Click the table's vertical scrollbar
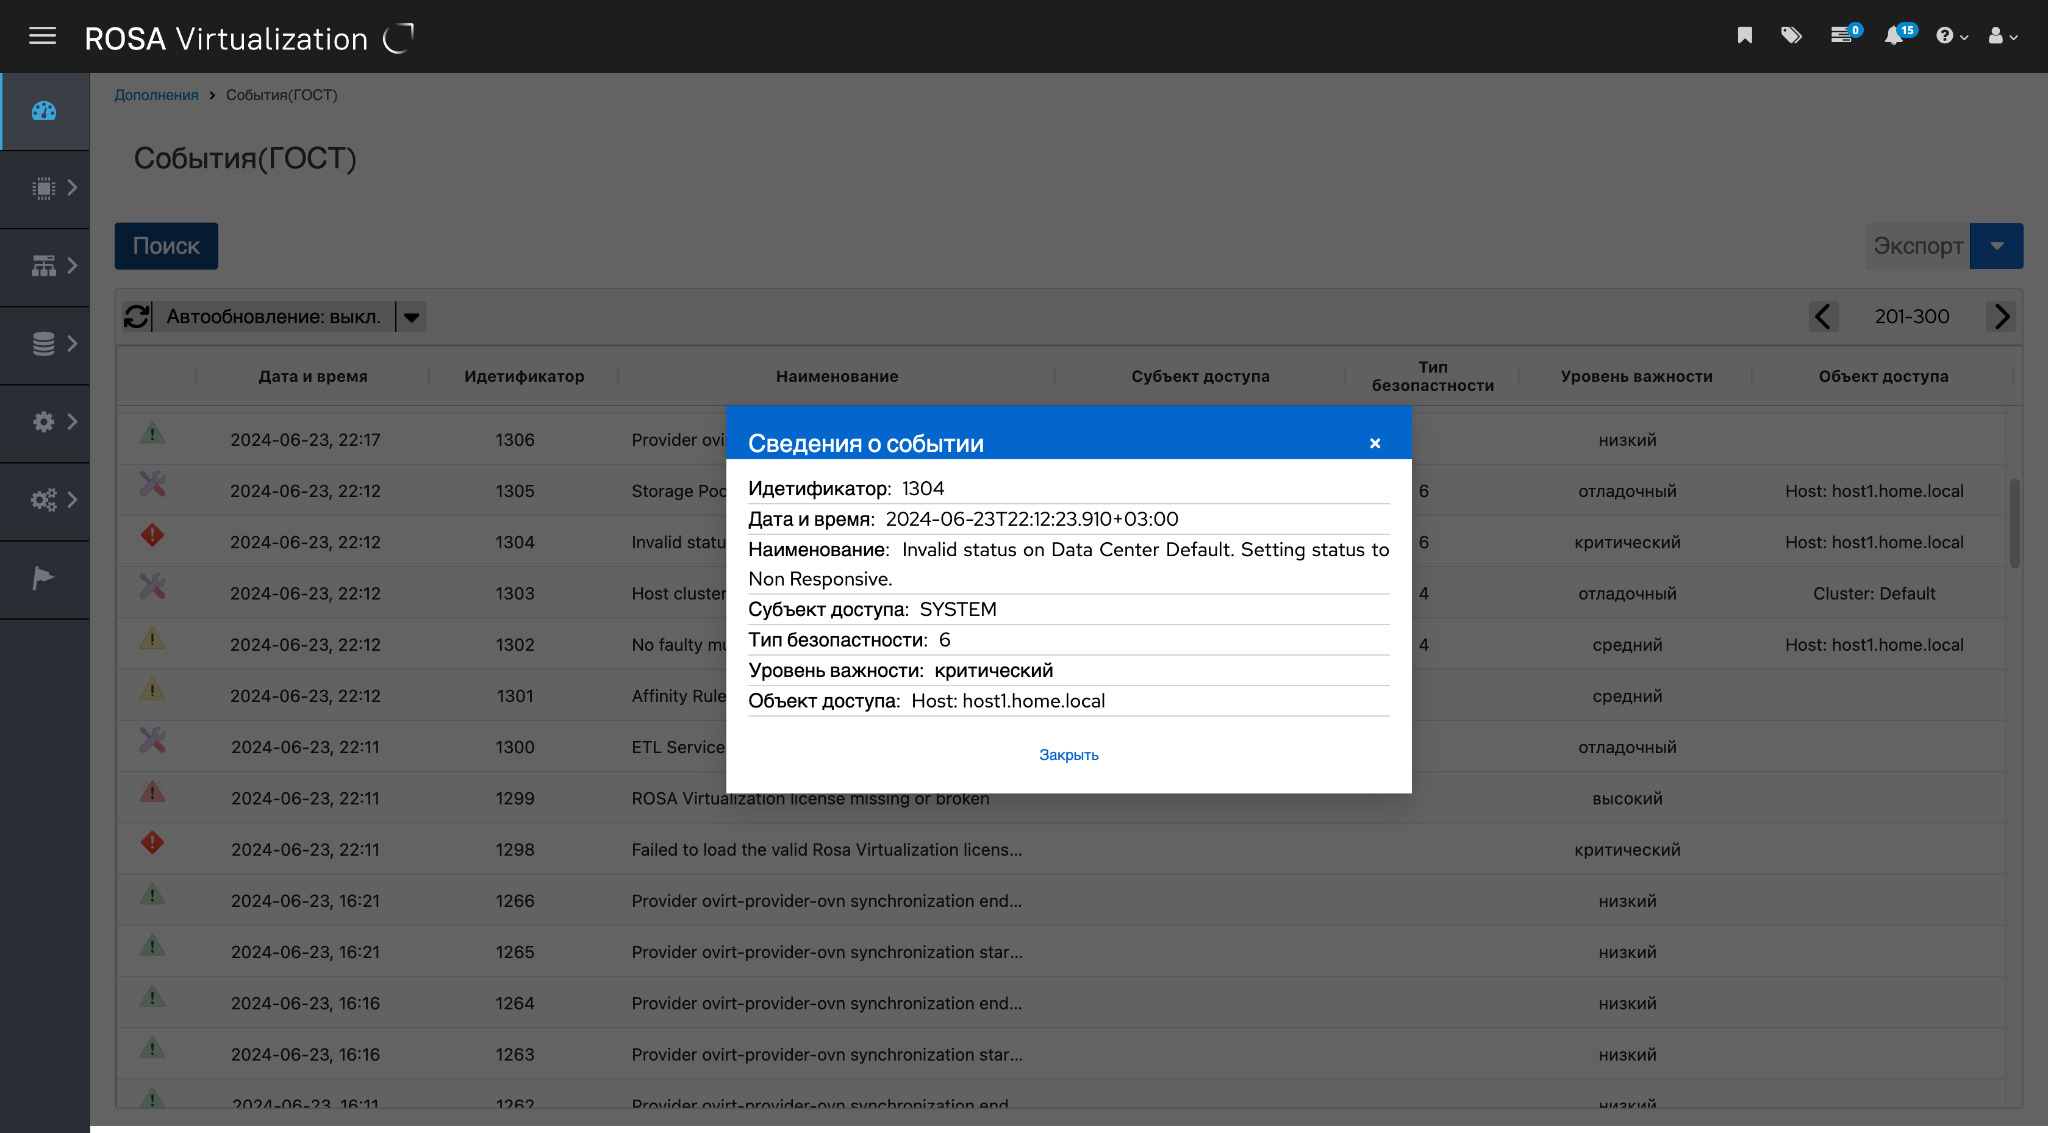 point(2014,523)
